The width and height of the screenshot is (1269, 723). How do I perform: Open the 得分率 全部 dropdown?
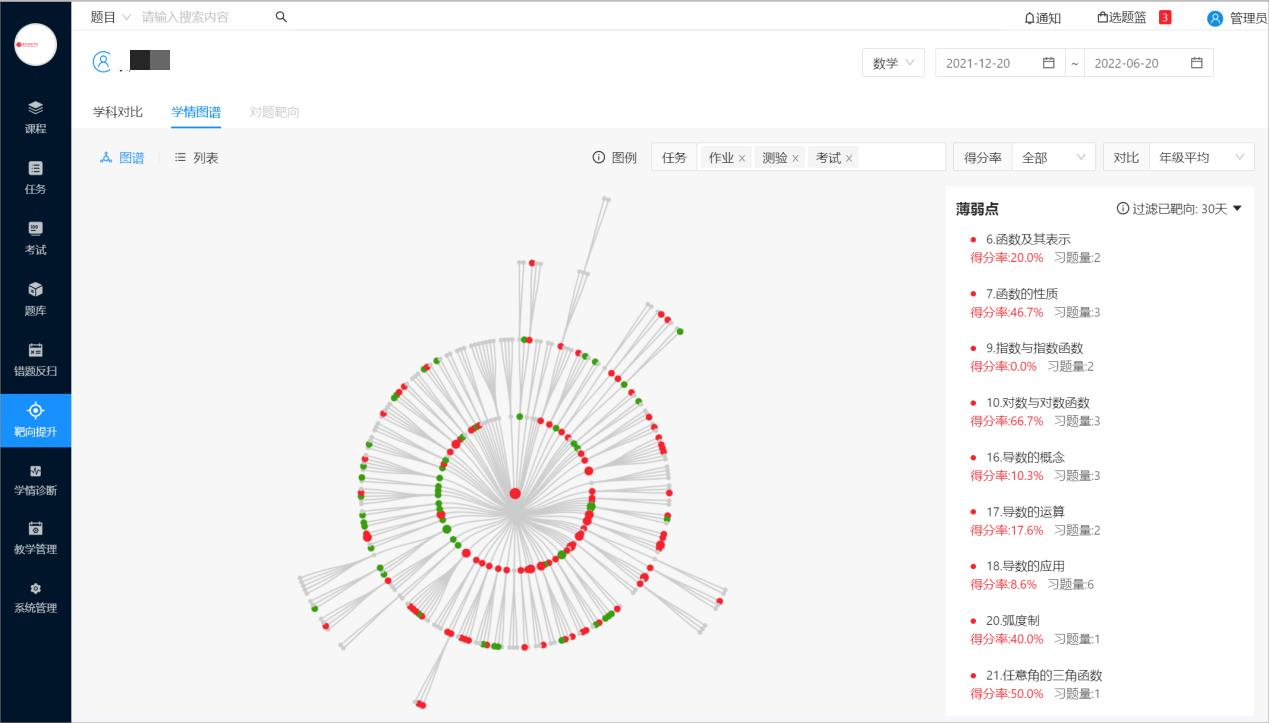click(1054, 158)
